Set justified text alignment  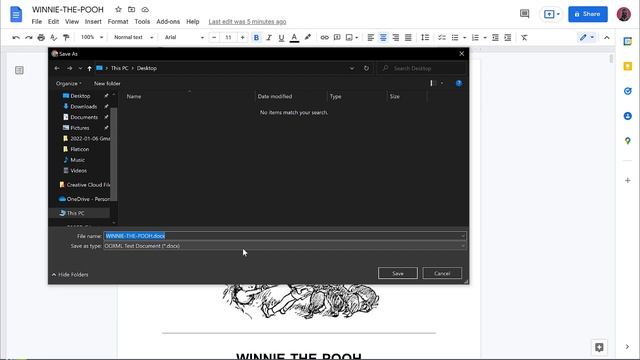(x=408, y=38)
